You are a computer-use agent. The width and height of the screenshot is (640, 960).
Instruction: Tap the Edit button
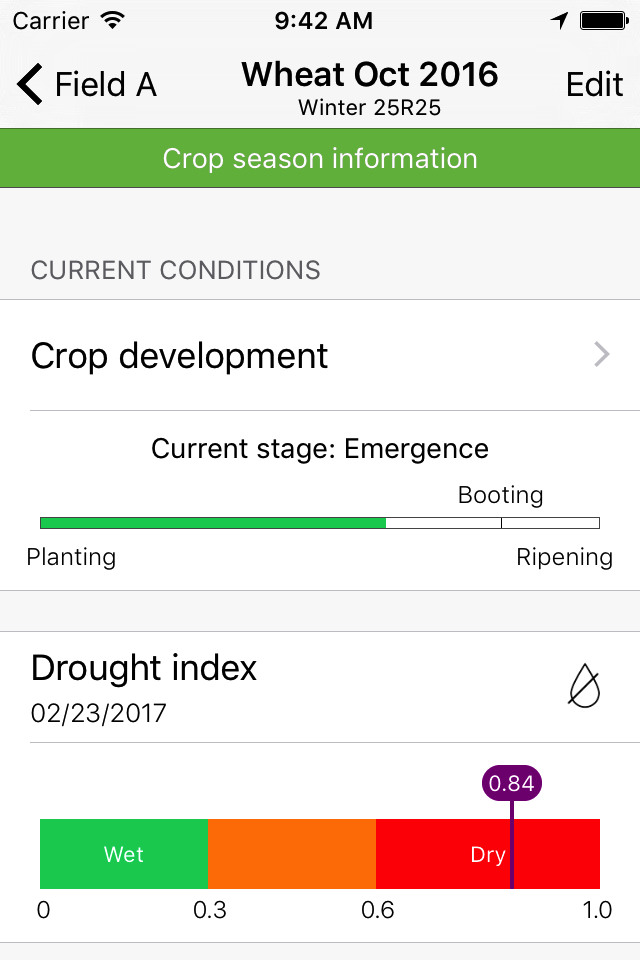[x=594, y=84]
